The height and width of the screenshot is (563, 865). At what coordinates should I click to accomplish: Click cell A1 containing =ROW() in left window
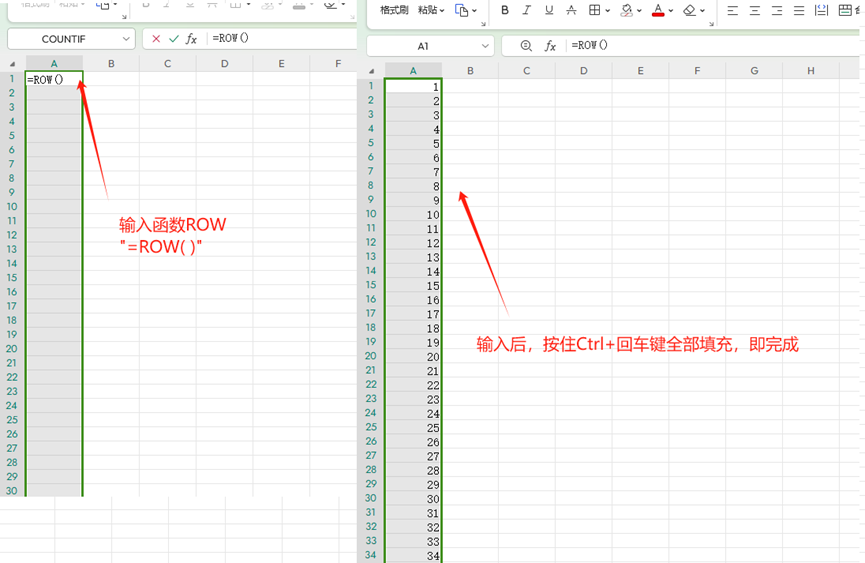pos(54,80)
